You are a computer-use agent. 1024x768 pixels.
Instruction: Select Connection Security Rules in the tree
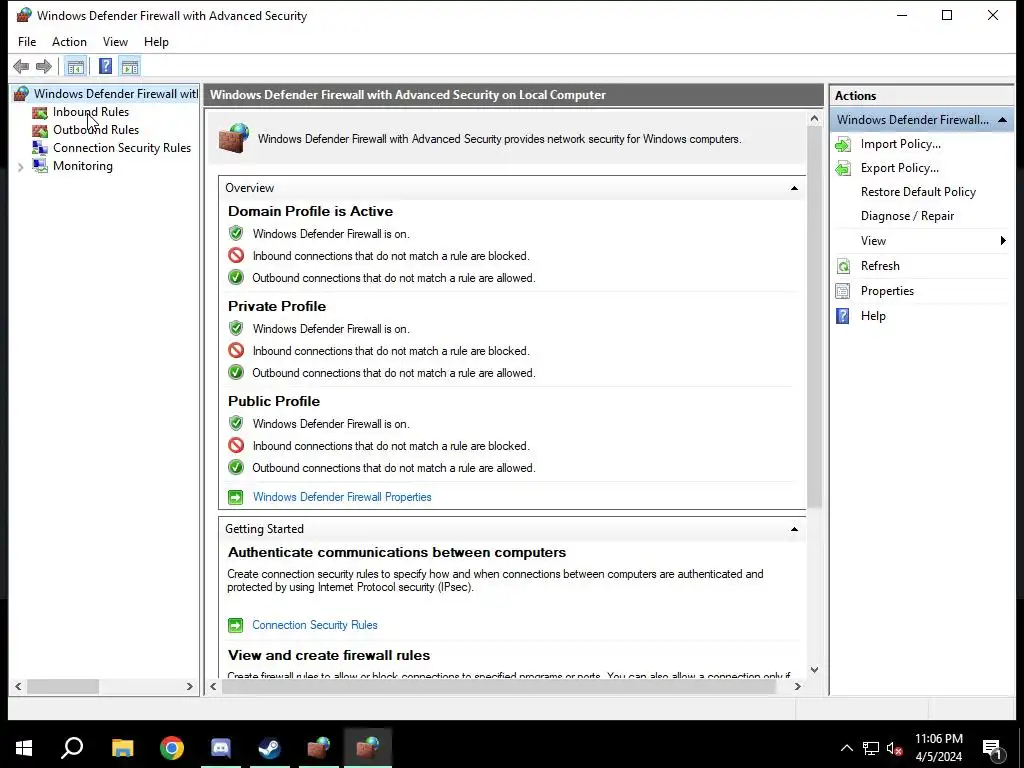122,148
